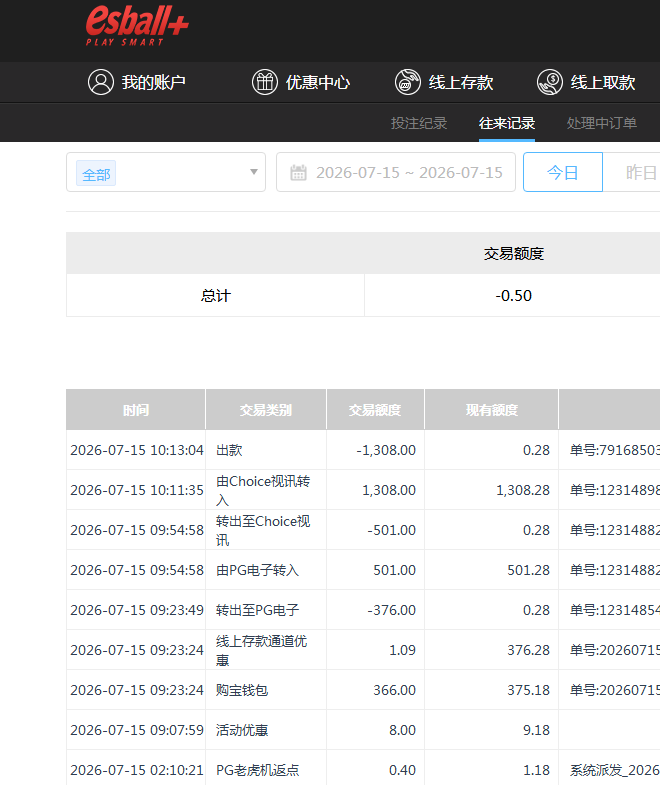Click the 全部 tag in the filter
The image size is (660, 785).
coord(96,174)
